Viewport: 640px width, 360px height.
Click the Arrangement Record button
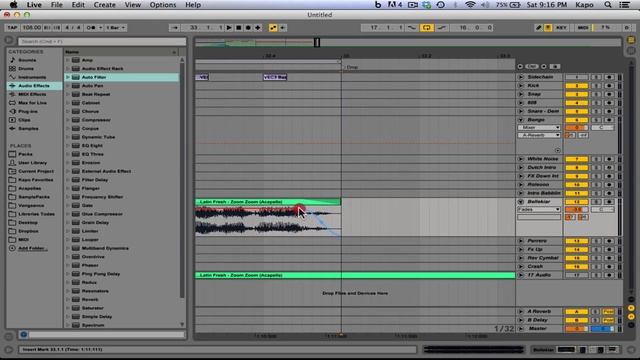(x=248, y=28)
